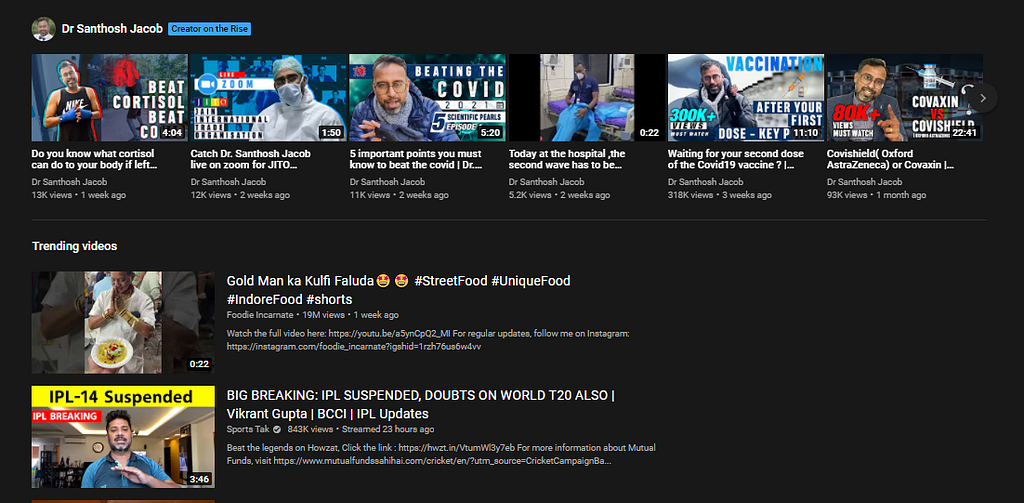1024x503 pixels.
Task: Click channel name under the 318K views video
Action: click(706, 182)
